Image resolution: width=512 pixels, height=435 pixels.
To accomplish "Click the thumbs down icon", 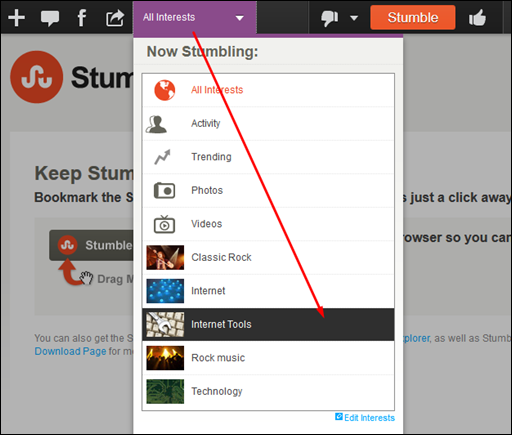I will [x=329, y=18].
